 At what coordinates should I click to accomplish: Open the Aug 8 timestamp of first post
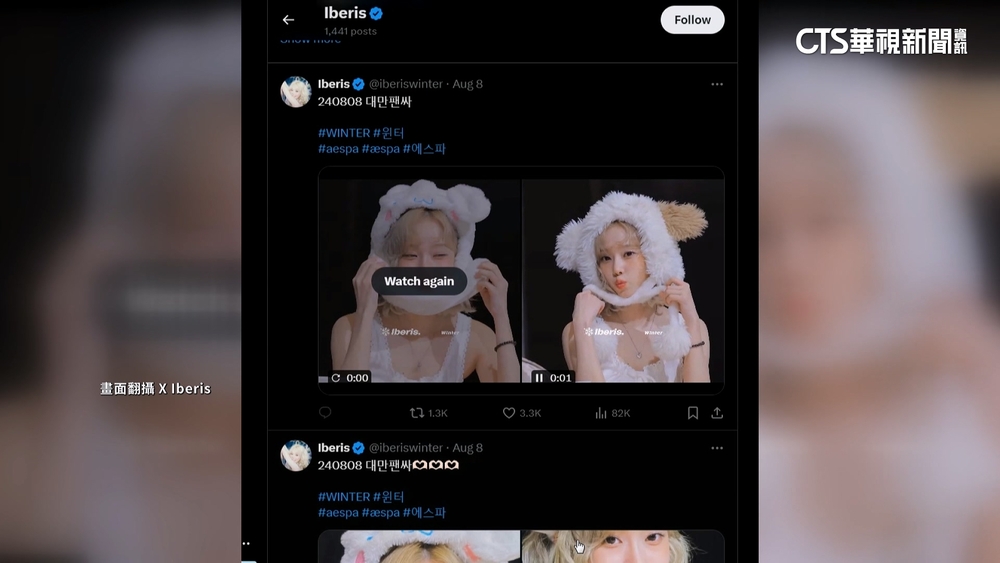click(467, 84)
